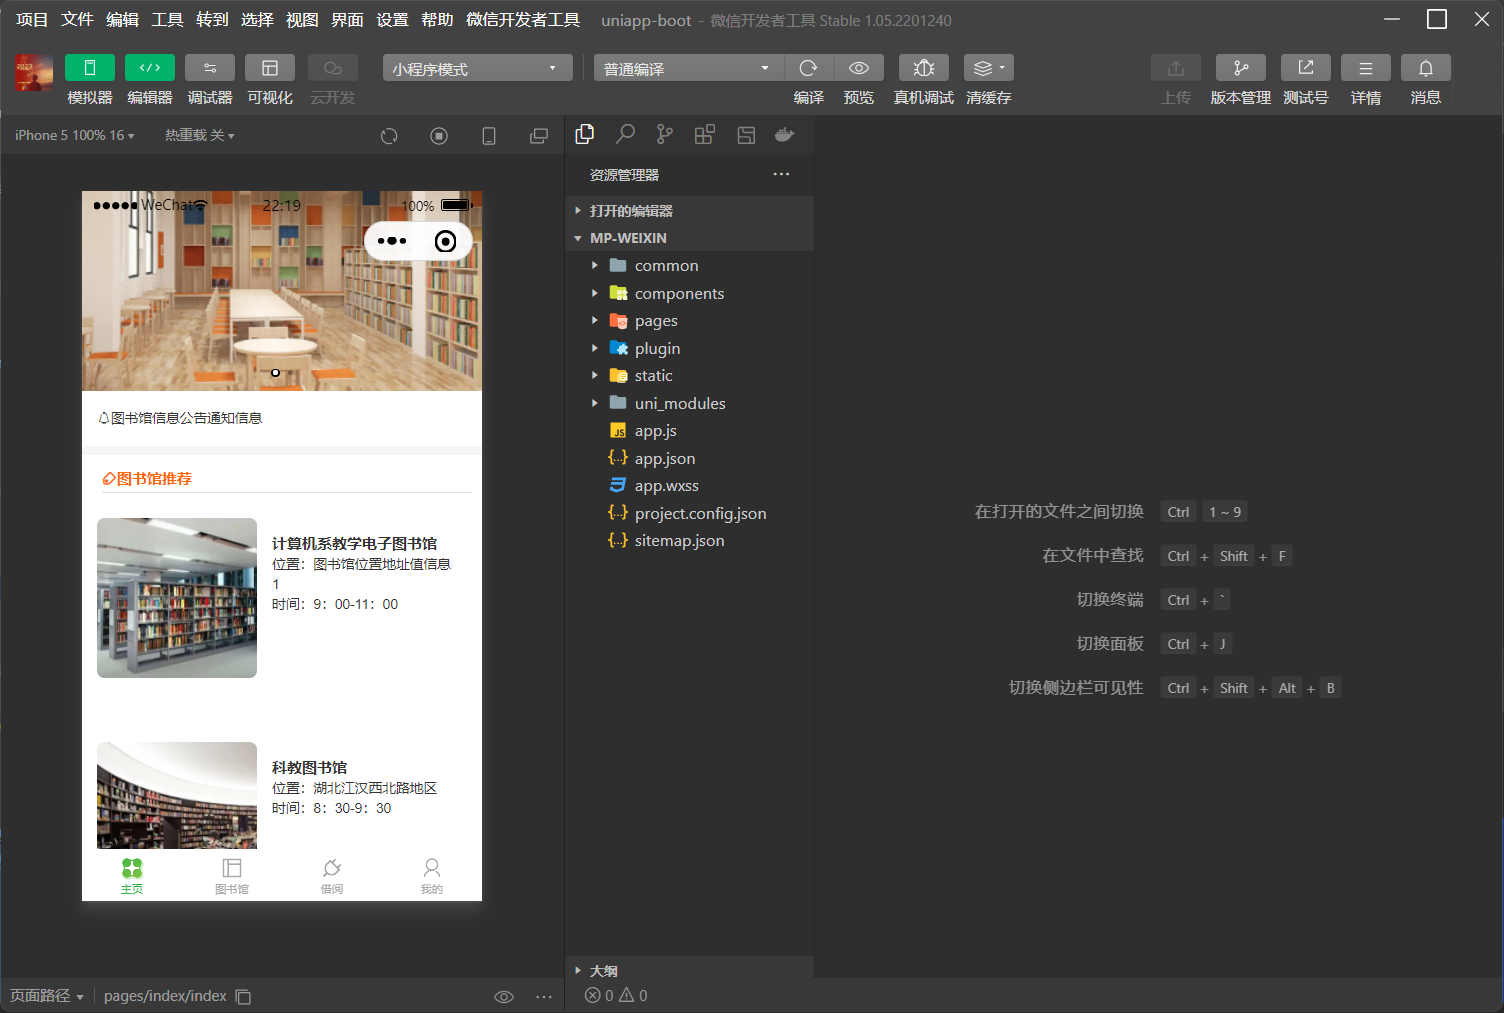Open the 编辑 menu
Image resolution: width=1504 pixels, height=1013 pixels.
point(122,20)
